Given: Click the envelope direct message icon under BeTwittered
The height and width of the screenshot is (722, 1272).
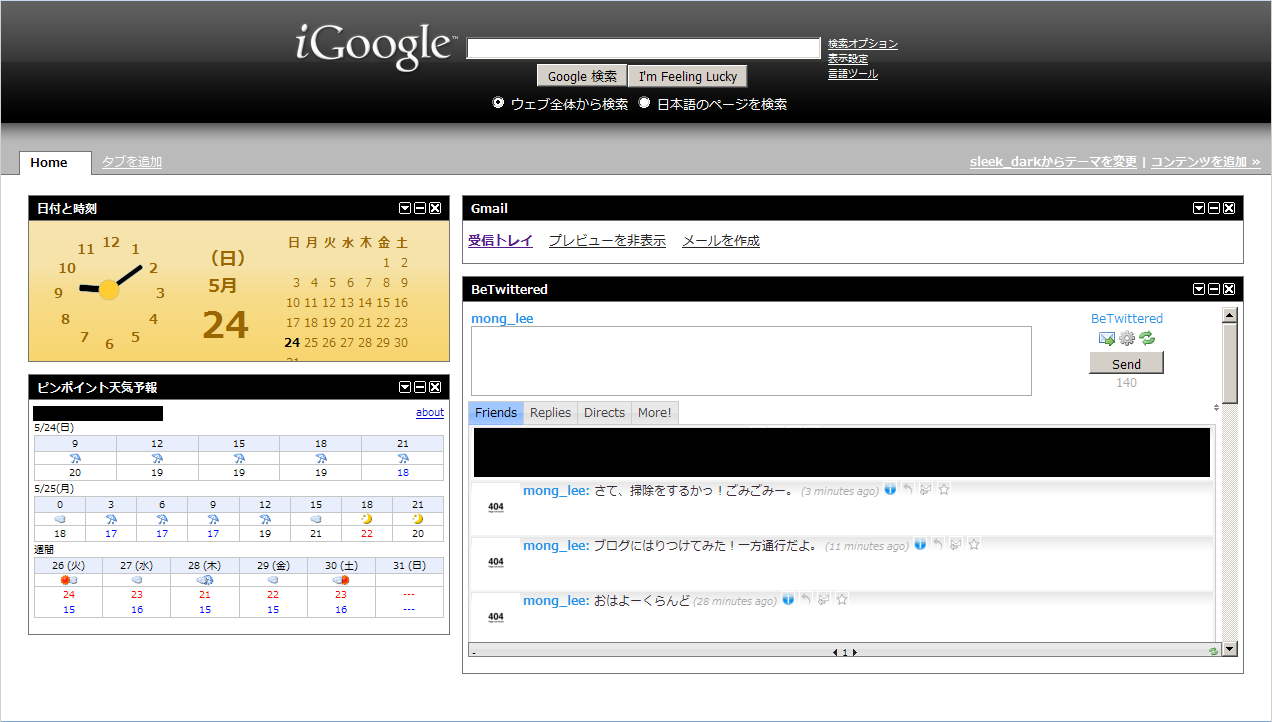Looking at the screenshot, I should click(x=1107, y=338).
